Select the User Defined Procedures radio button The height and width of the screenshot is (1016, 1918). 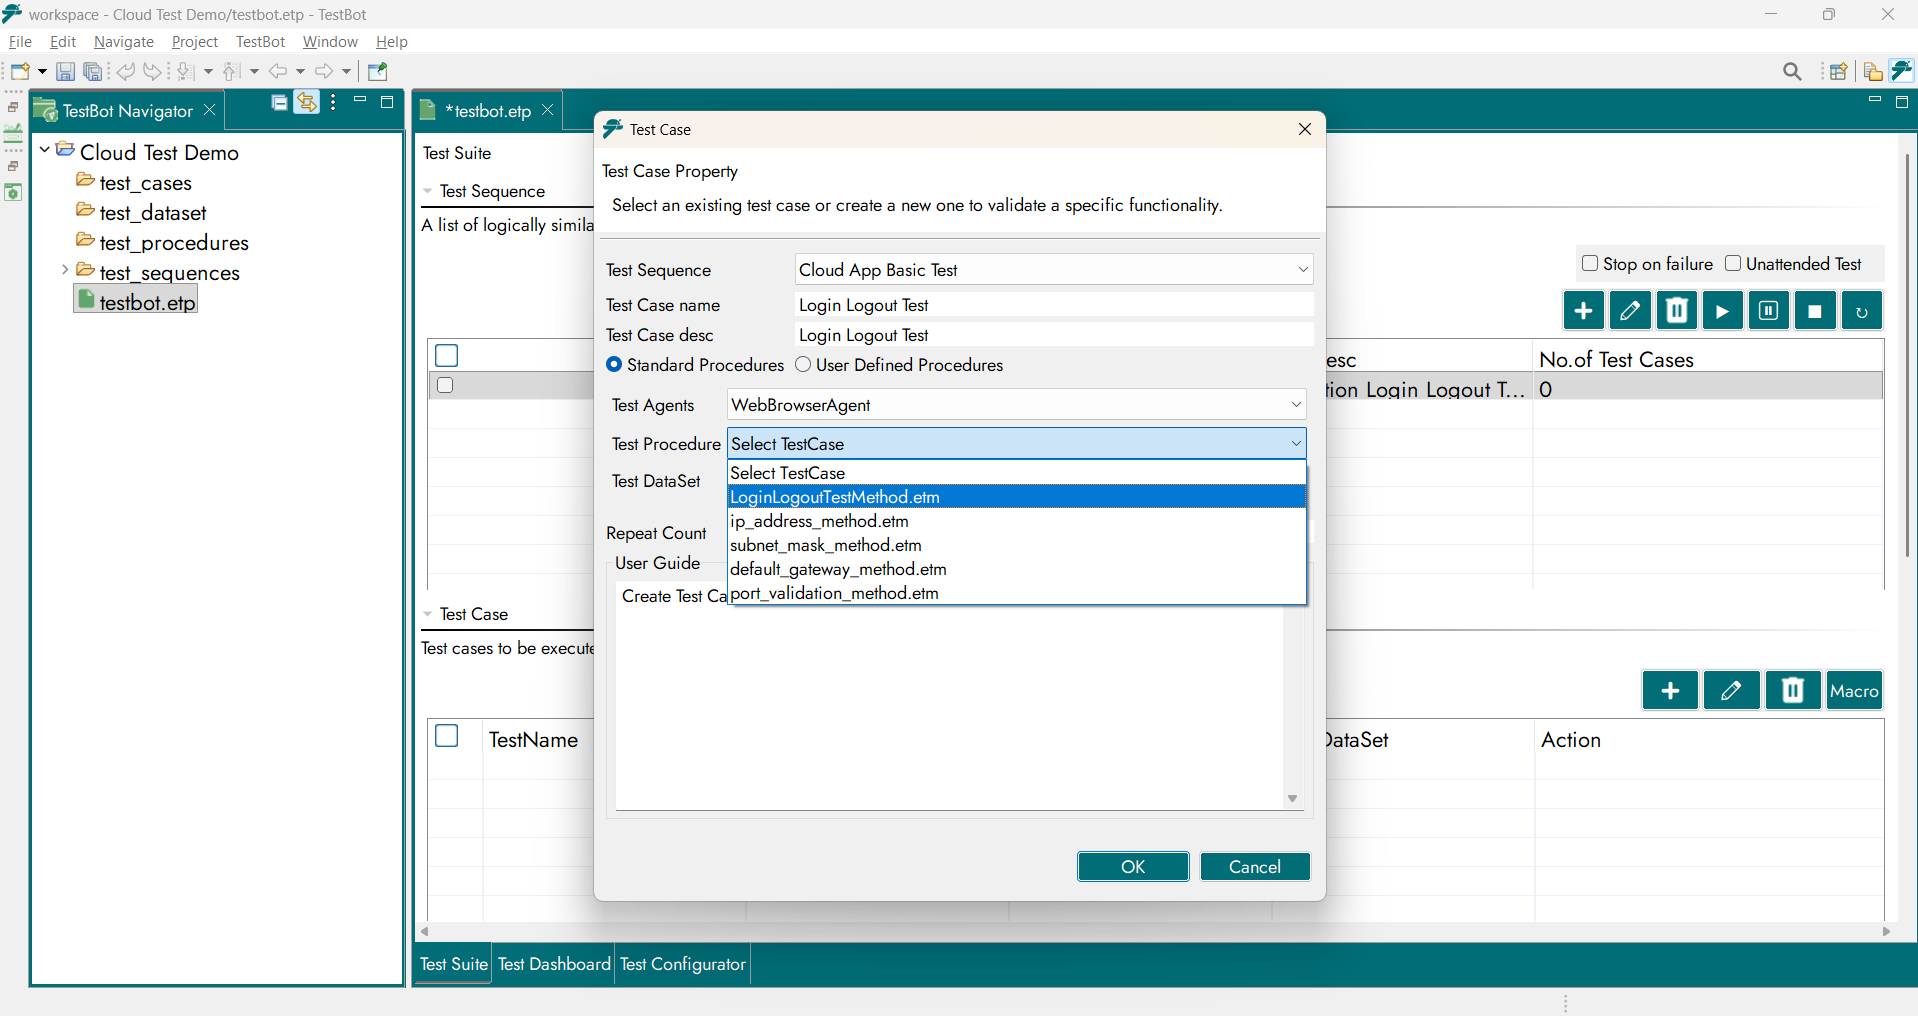coord(803,365)
